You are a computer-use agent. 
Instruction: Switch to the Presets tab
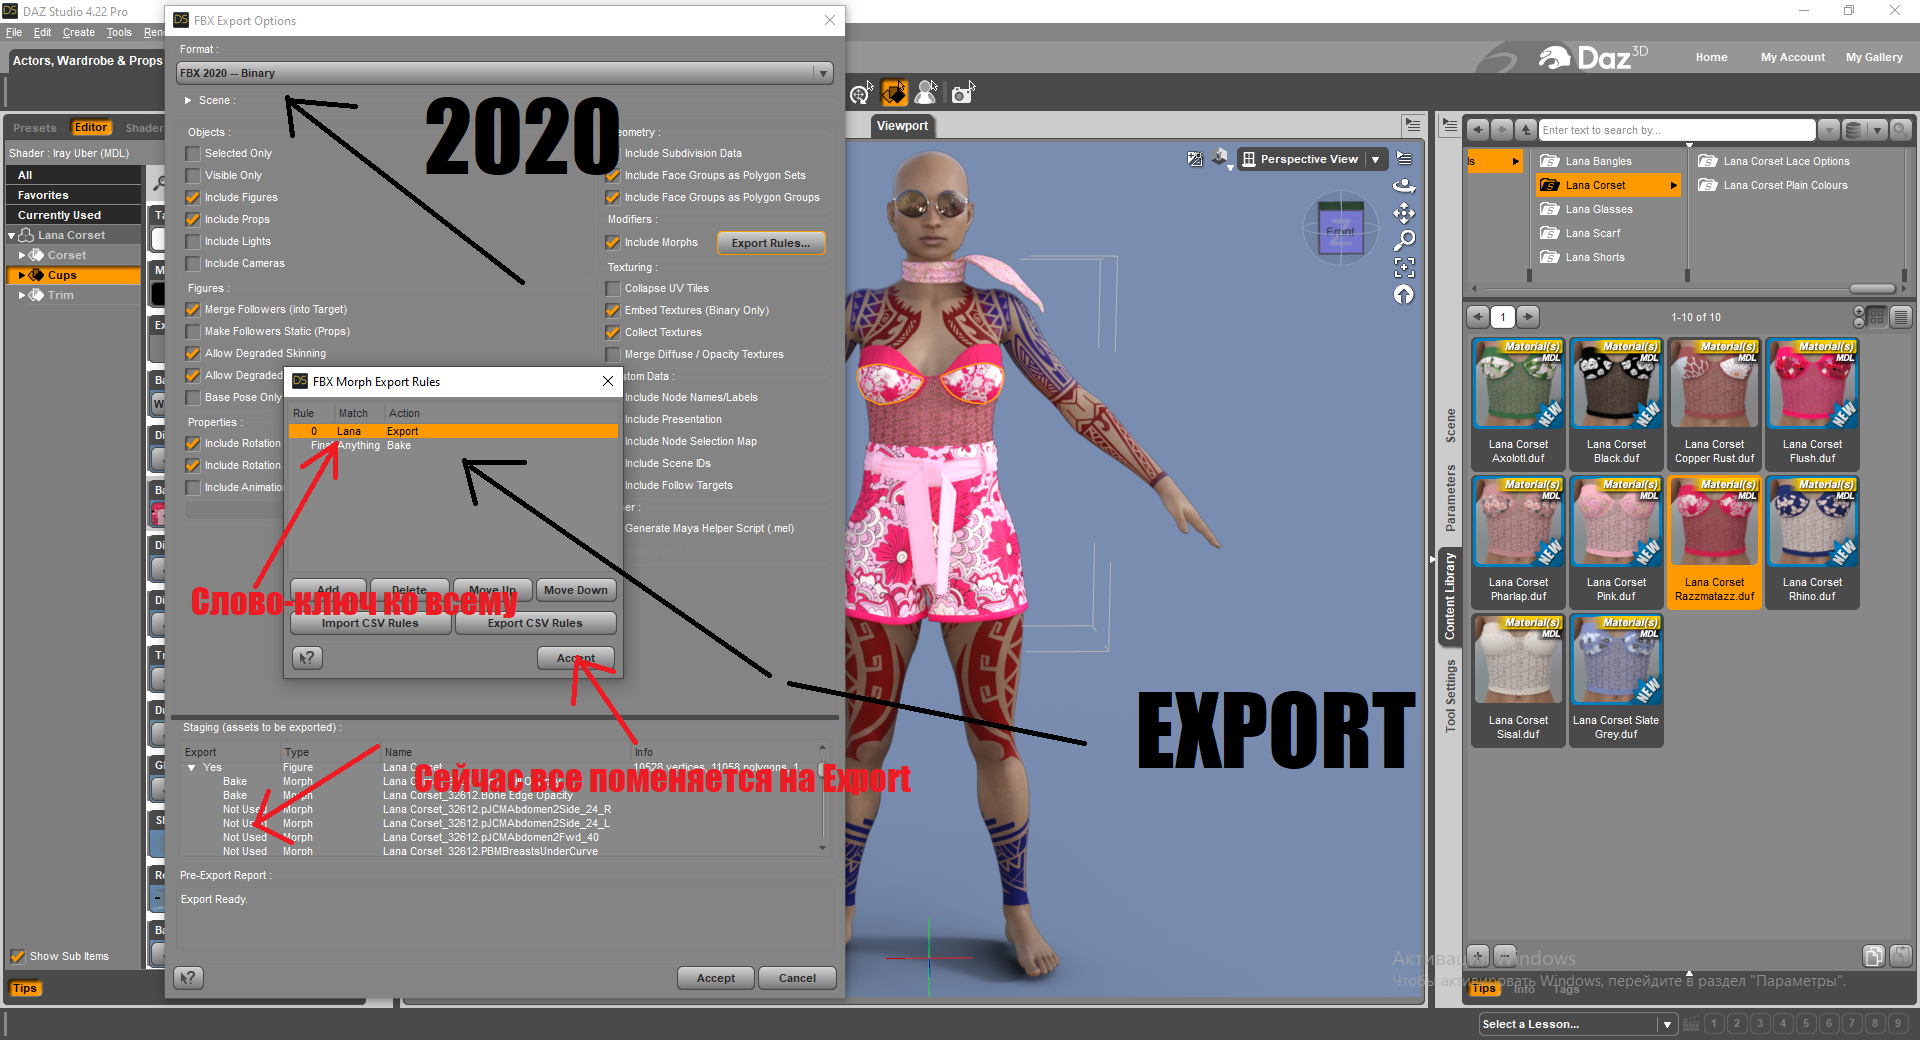[x=35, y=128]
